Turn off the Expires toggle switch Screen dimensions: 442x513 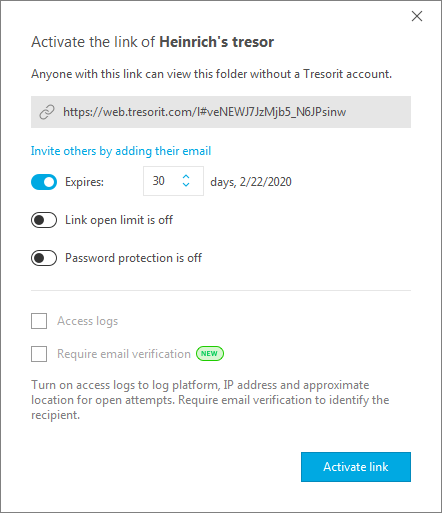[44, 182]
